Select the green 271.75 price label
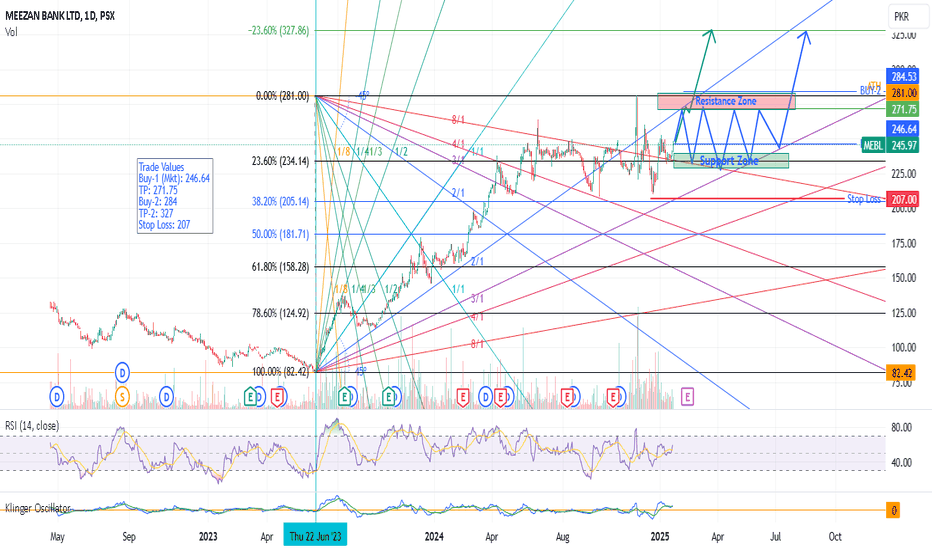932x550 pixels. pyautogui.click(x=902, y=109)
